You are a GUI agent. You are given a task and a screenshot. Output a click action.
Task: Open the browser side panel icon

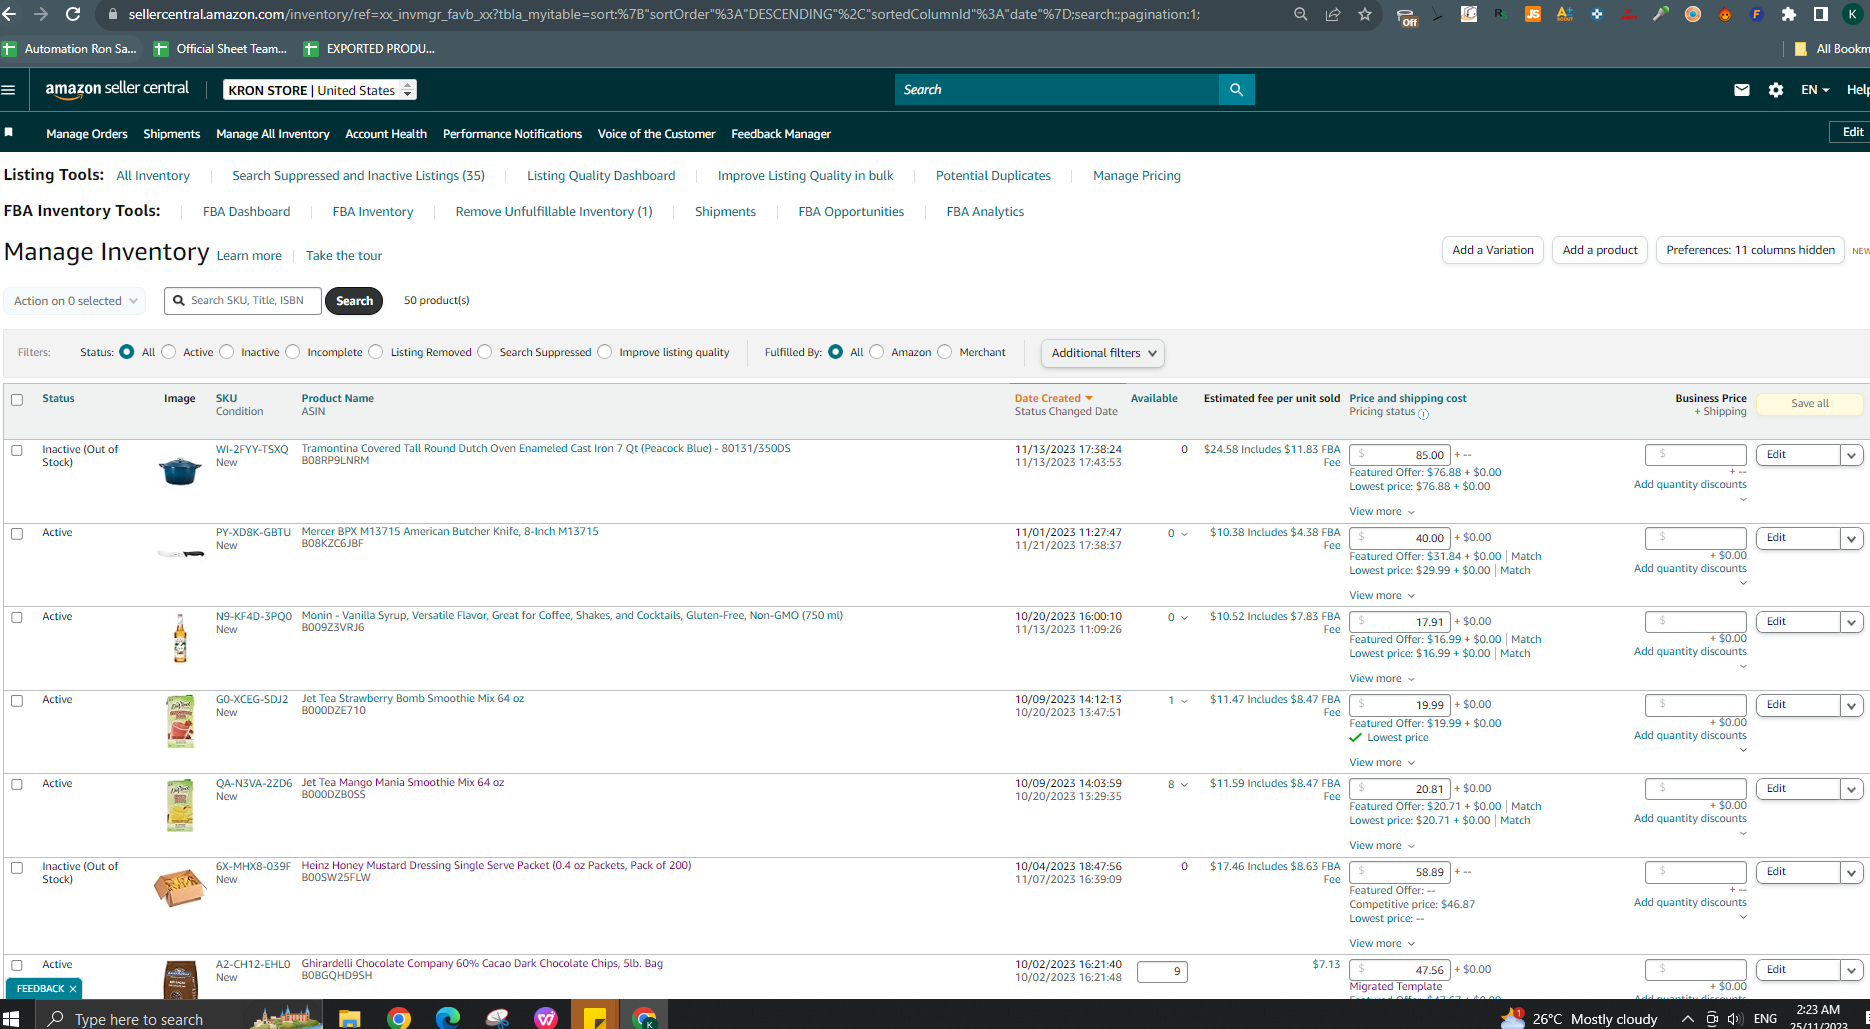click(x=1821, y=14)
